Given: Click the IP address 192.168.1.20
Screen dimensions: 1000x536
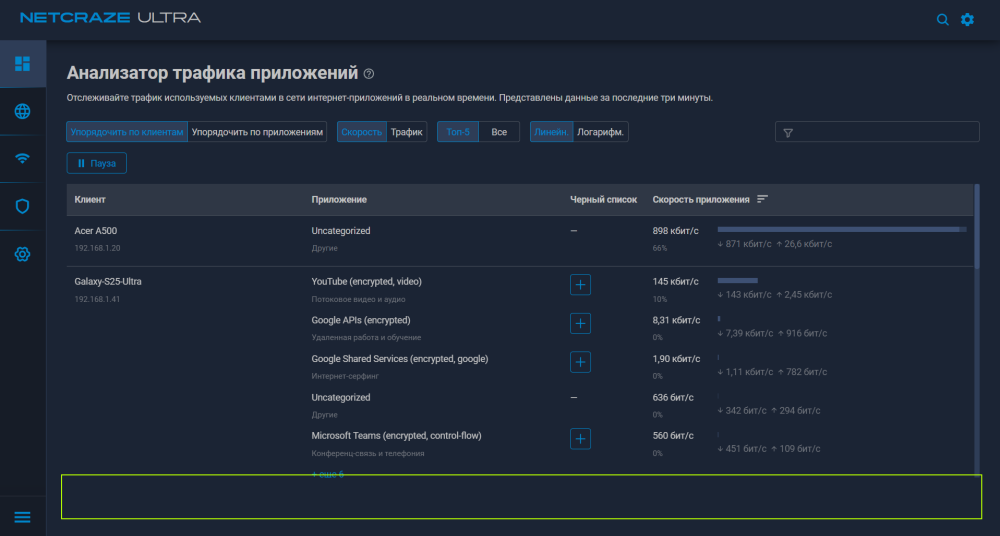Looking at the screenshot, I should [x=97, y=248].
